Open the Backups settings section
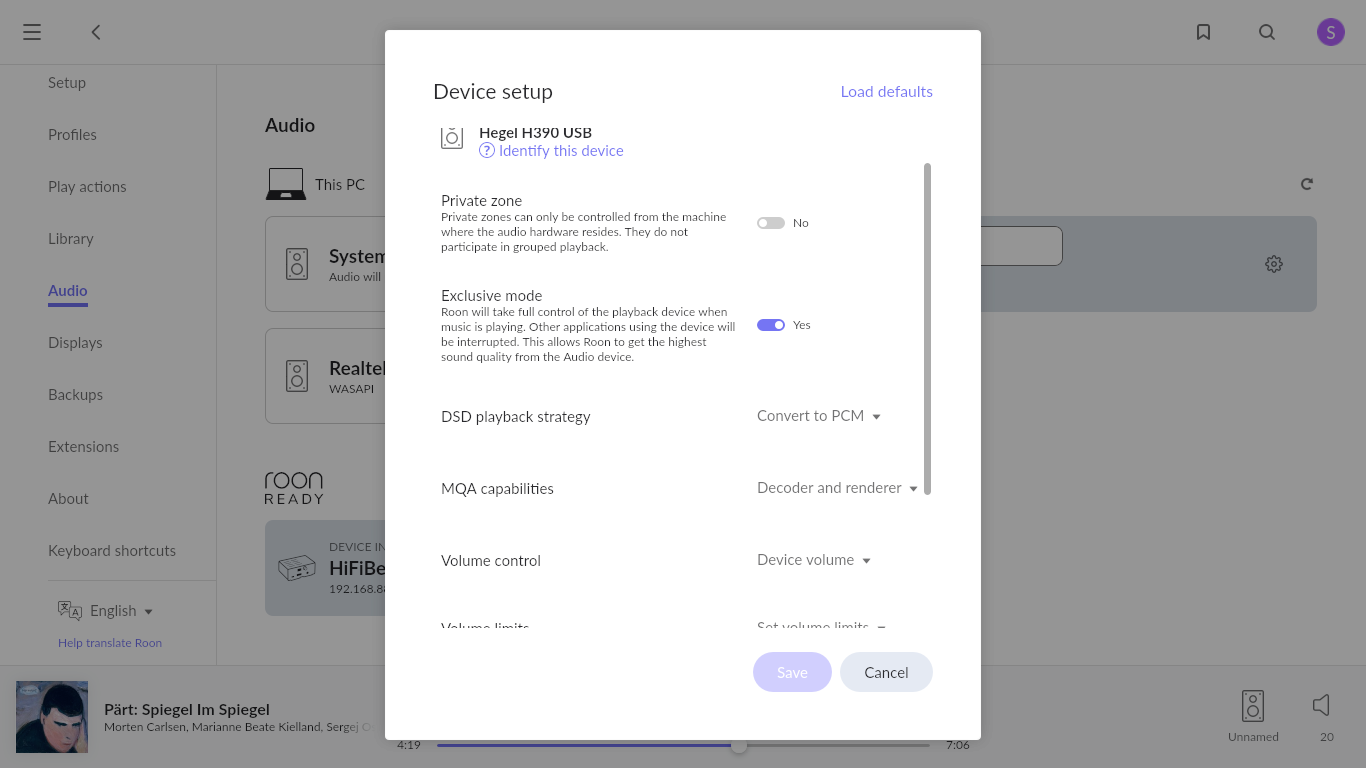 (75, 395)
